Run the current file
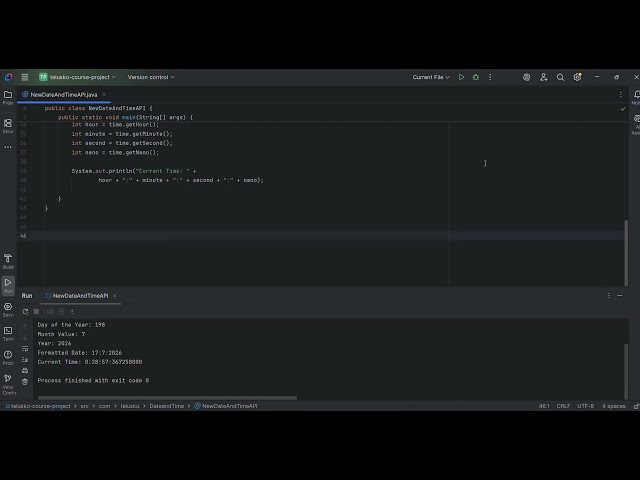 coord(461,77)
